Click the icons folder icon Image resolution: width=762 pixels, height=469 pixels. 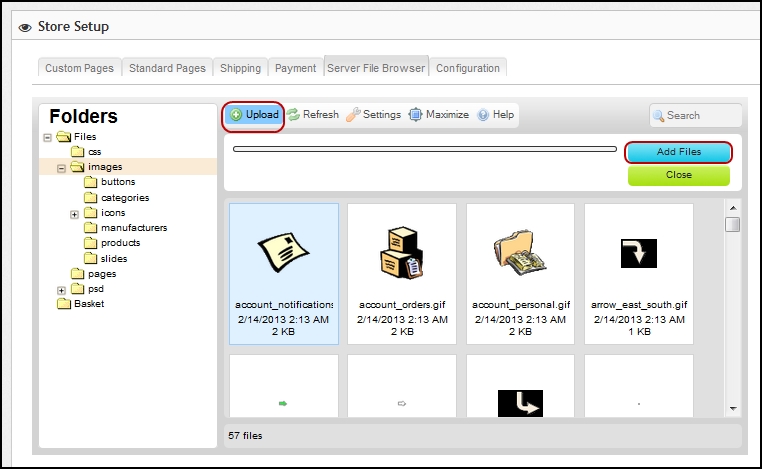[91, 212]
